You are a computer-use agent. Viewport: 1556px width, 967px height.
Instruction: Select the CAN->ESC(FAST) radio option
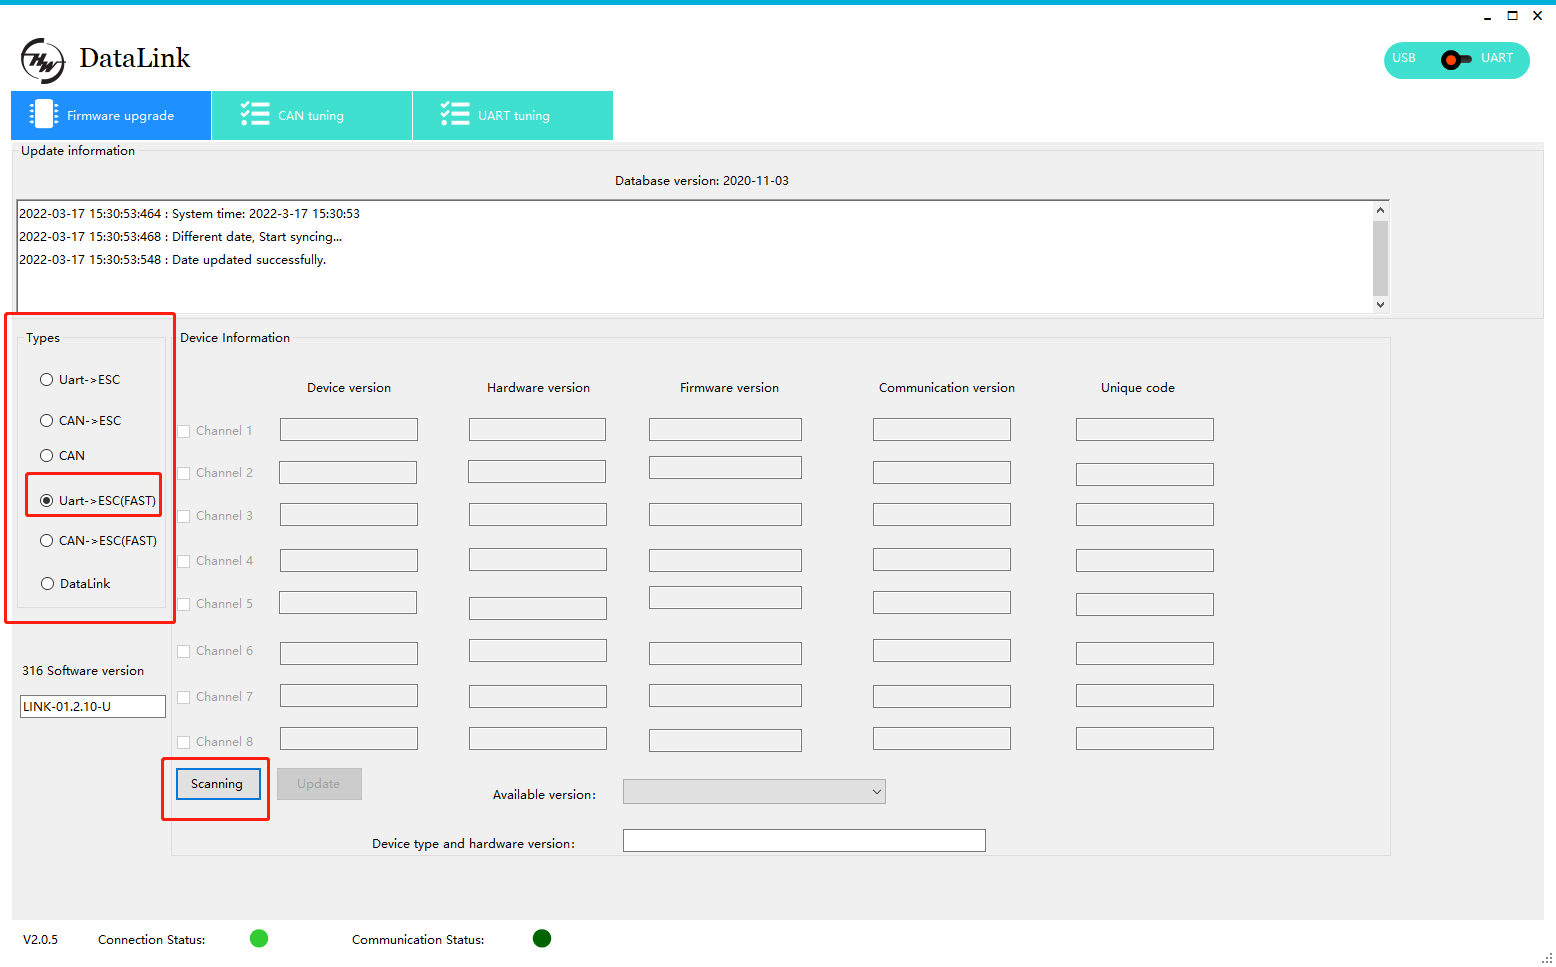tap(47, 541)
